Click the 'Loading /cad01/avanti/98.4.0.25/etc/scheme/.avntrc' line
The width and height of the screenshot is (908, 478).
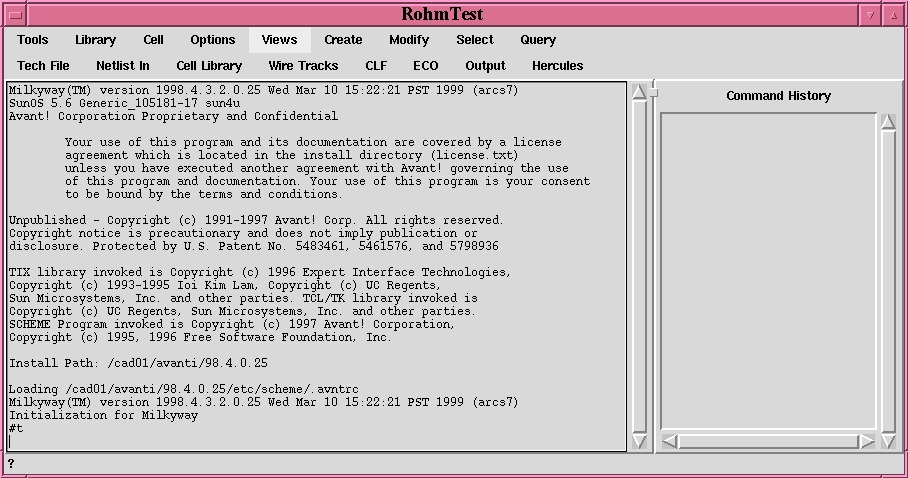point(184,389)
